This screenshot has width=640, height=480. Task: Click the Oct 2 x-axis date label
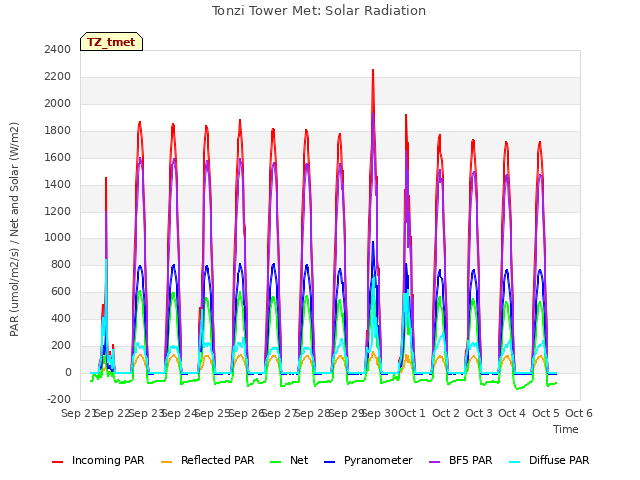446,413
